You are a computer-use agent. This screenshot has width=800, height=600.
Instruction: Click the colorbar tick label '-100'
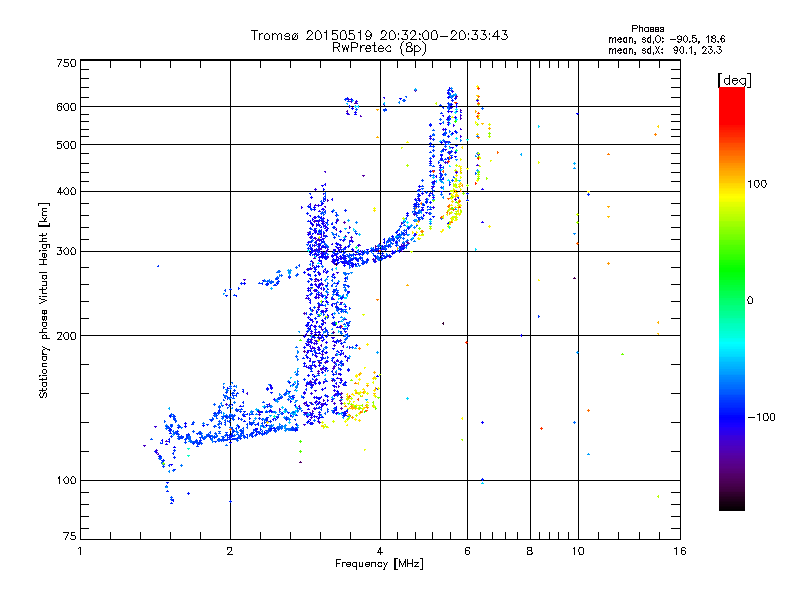pyautogui.click(x=761, y=417)
